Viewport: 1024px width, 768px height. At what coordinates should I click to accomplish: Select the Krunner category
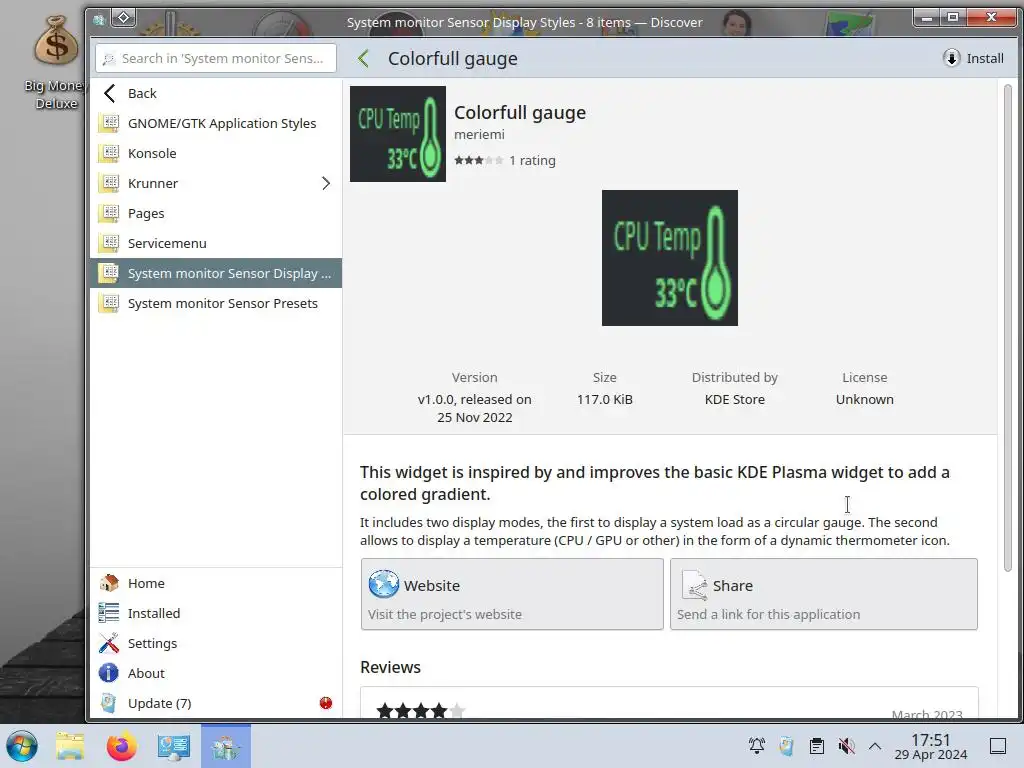pos(216,184)
